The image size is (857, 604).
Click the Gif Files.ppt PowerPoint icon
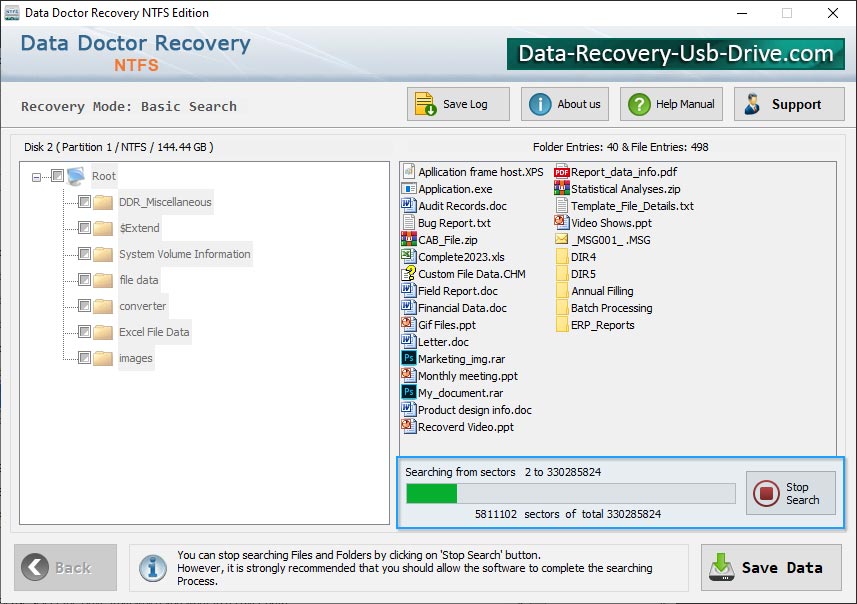tap(409, 324)
